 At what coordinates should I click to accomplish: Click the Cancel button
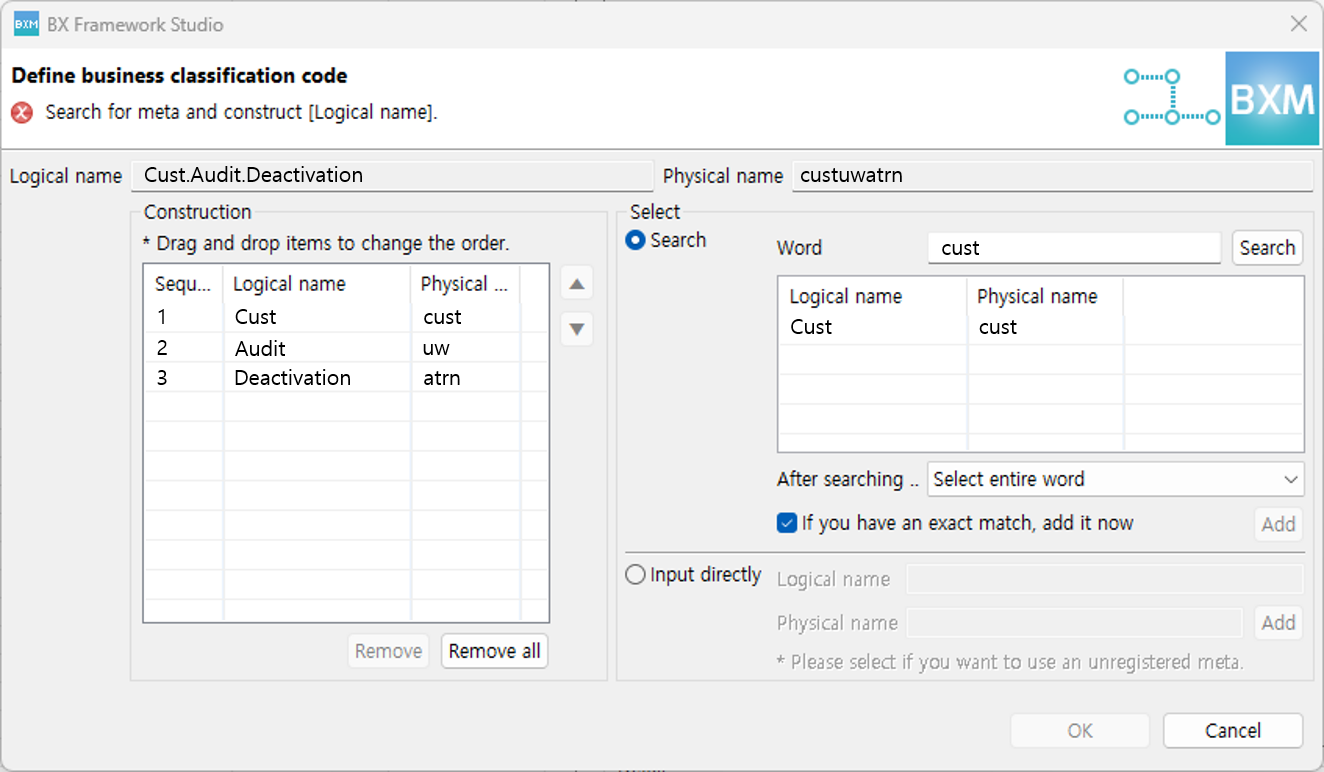point(1232,731)
